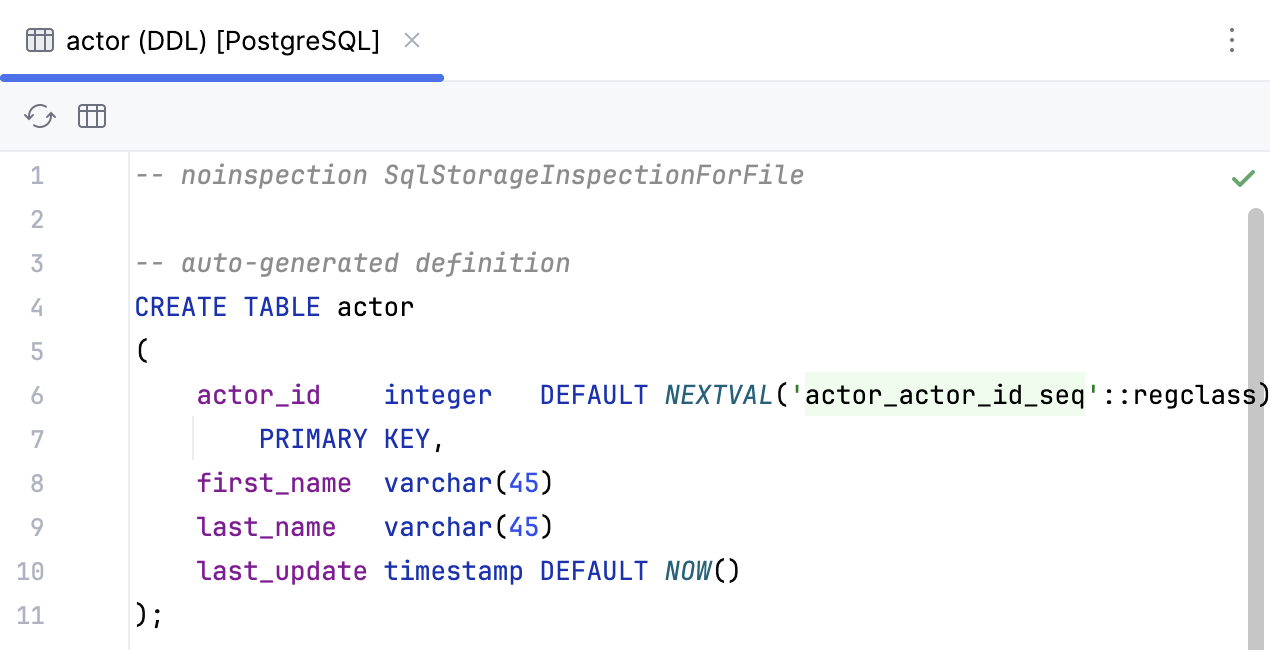Click the highlighted actor_actor_id_seq text

[x=944, y=395]
